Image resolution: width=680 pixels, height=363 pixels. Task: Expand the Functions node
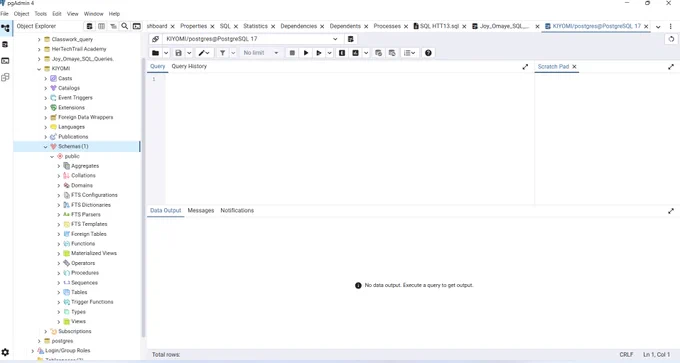59,244
